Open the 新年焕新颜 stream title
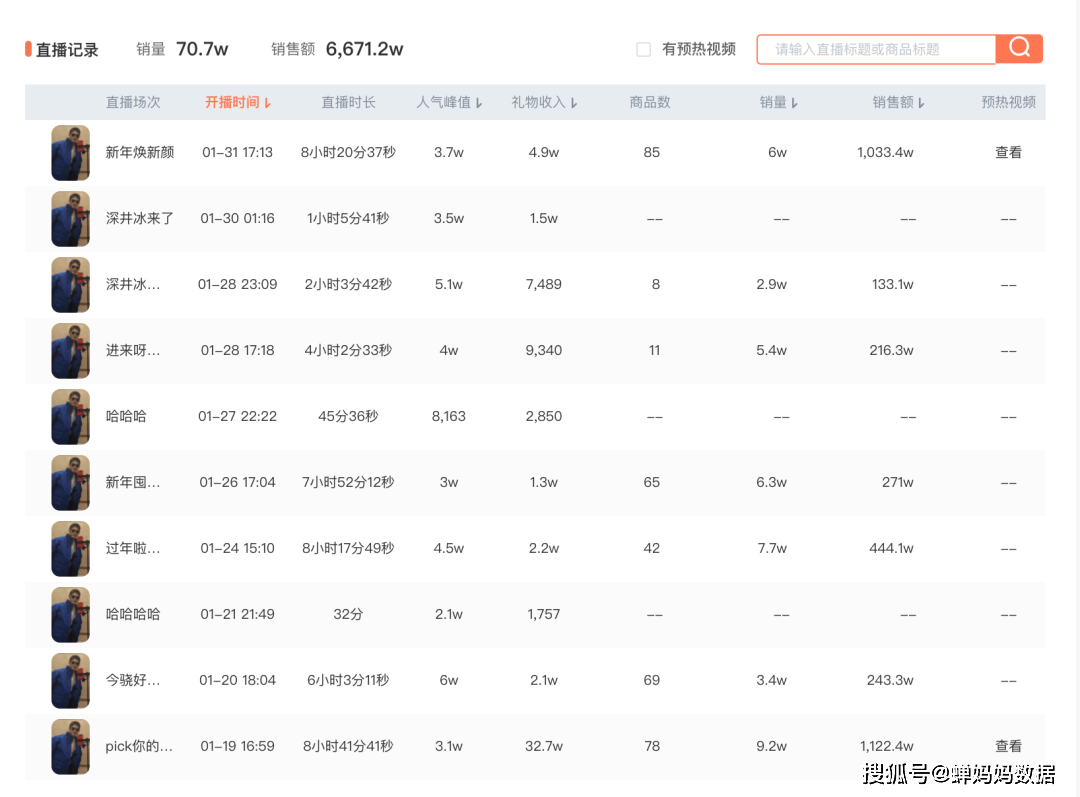1080x797 pixels. [140, 153]
